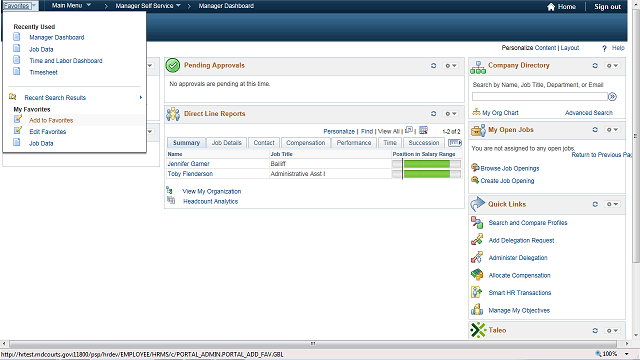The width and height of the screenshot is (640, 360).
Task: Focus the Company Directory search field
Action: click(540, 97)
